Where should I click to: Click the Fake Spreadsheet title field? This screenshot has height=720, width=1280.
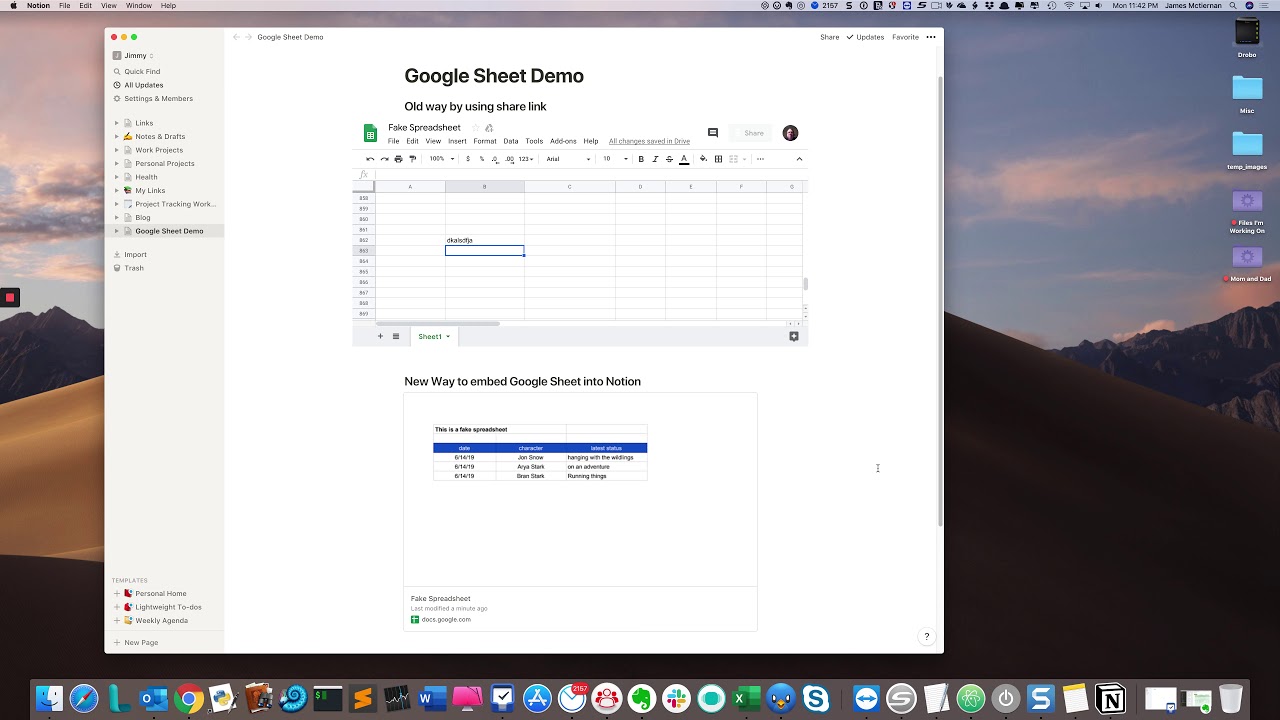[425, 128]
